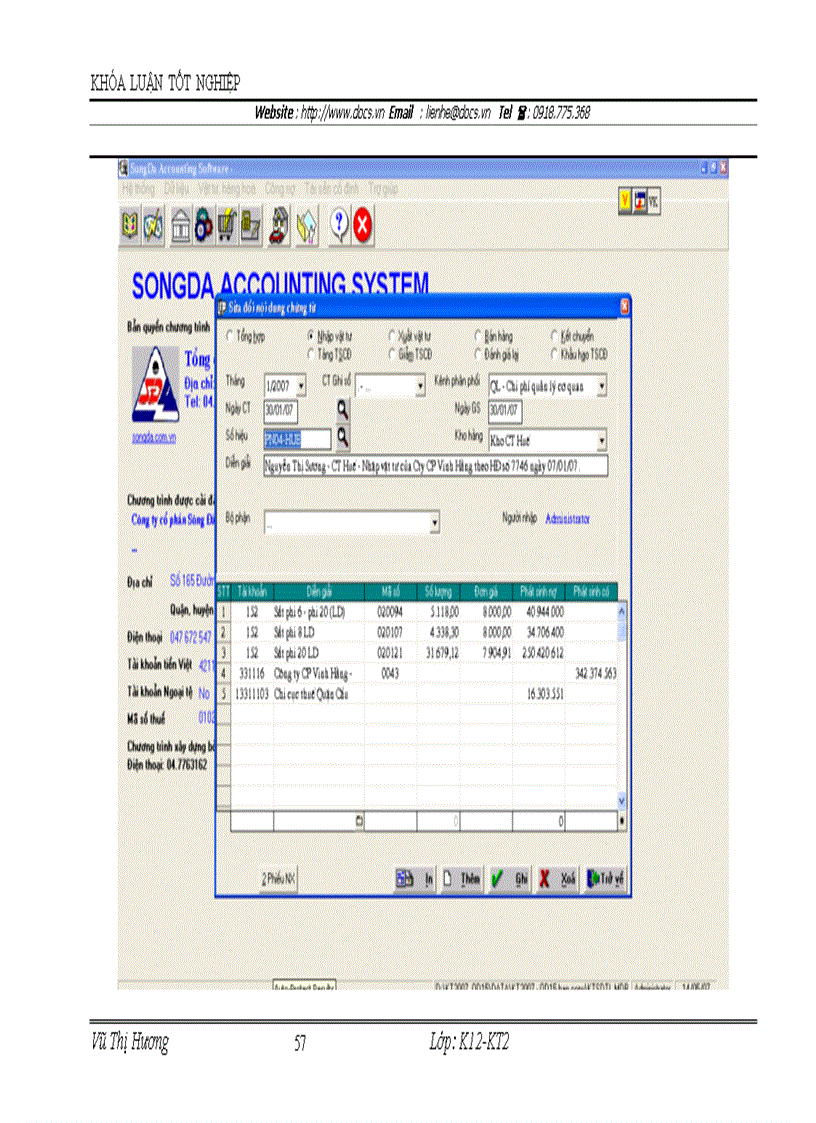Expand the Kênh phân phối dropdown
Viewport: 816px width, 1123px height.
(601, 385)
